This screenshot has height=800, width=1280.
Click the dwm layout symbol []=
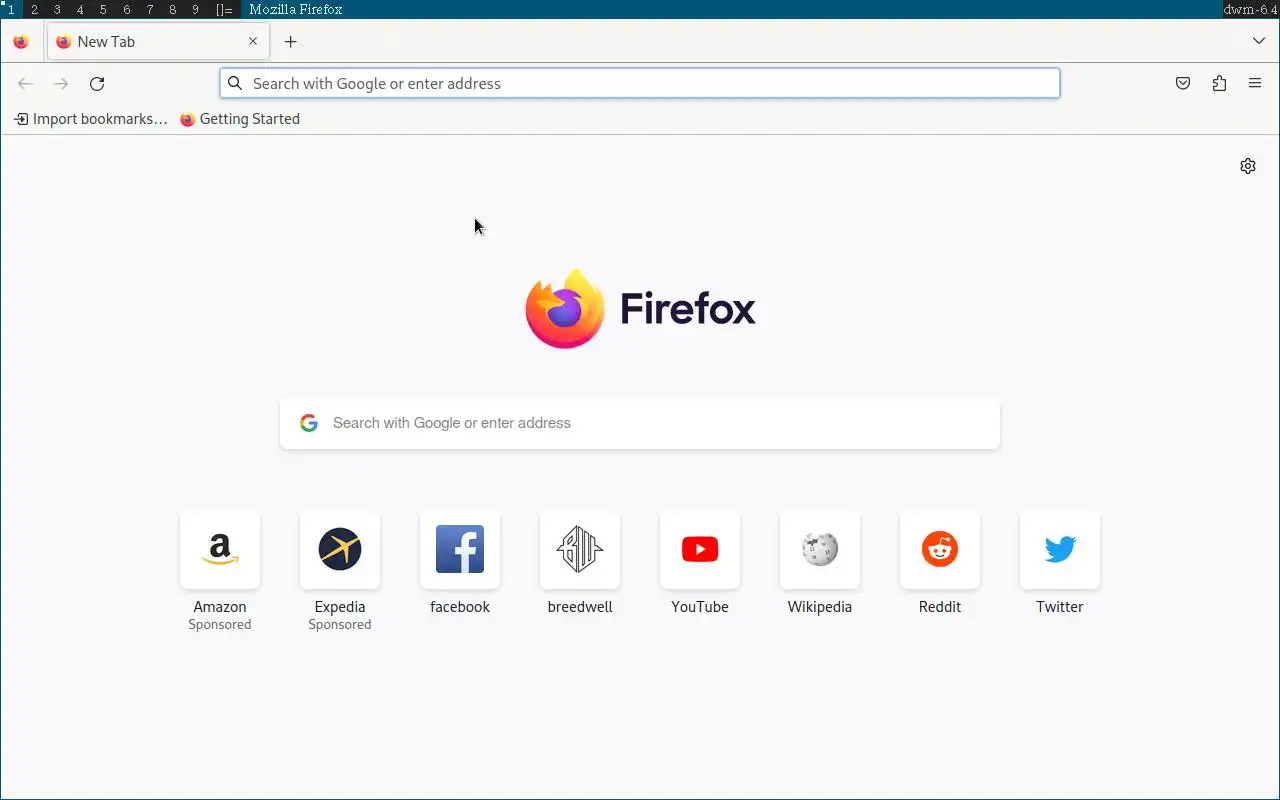pyautogui.click(x=224, y=10)
